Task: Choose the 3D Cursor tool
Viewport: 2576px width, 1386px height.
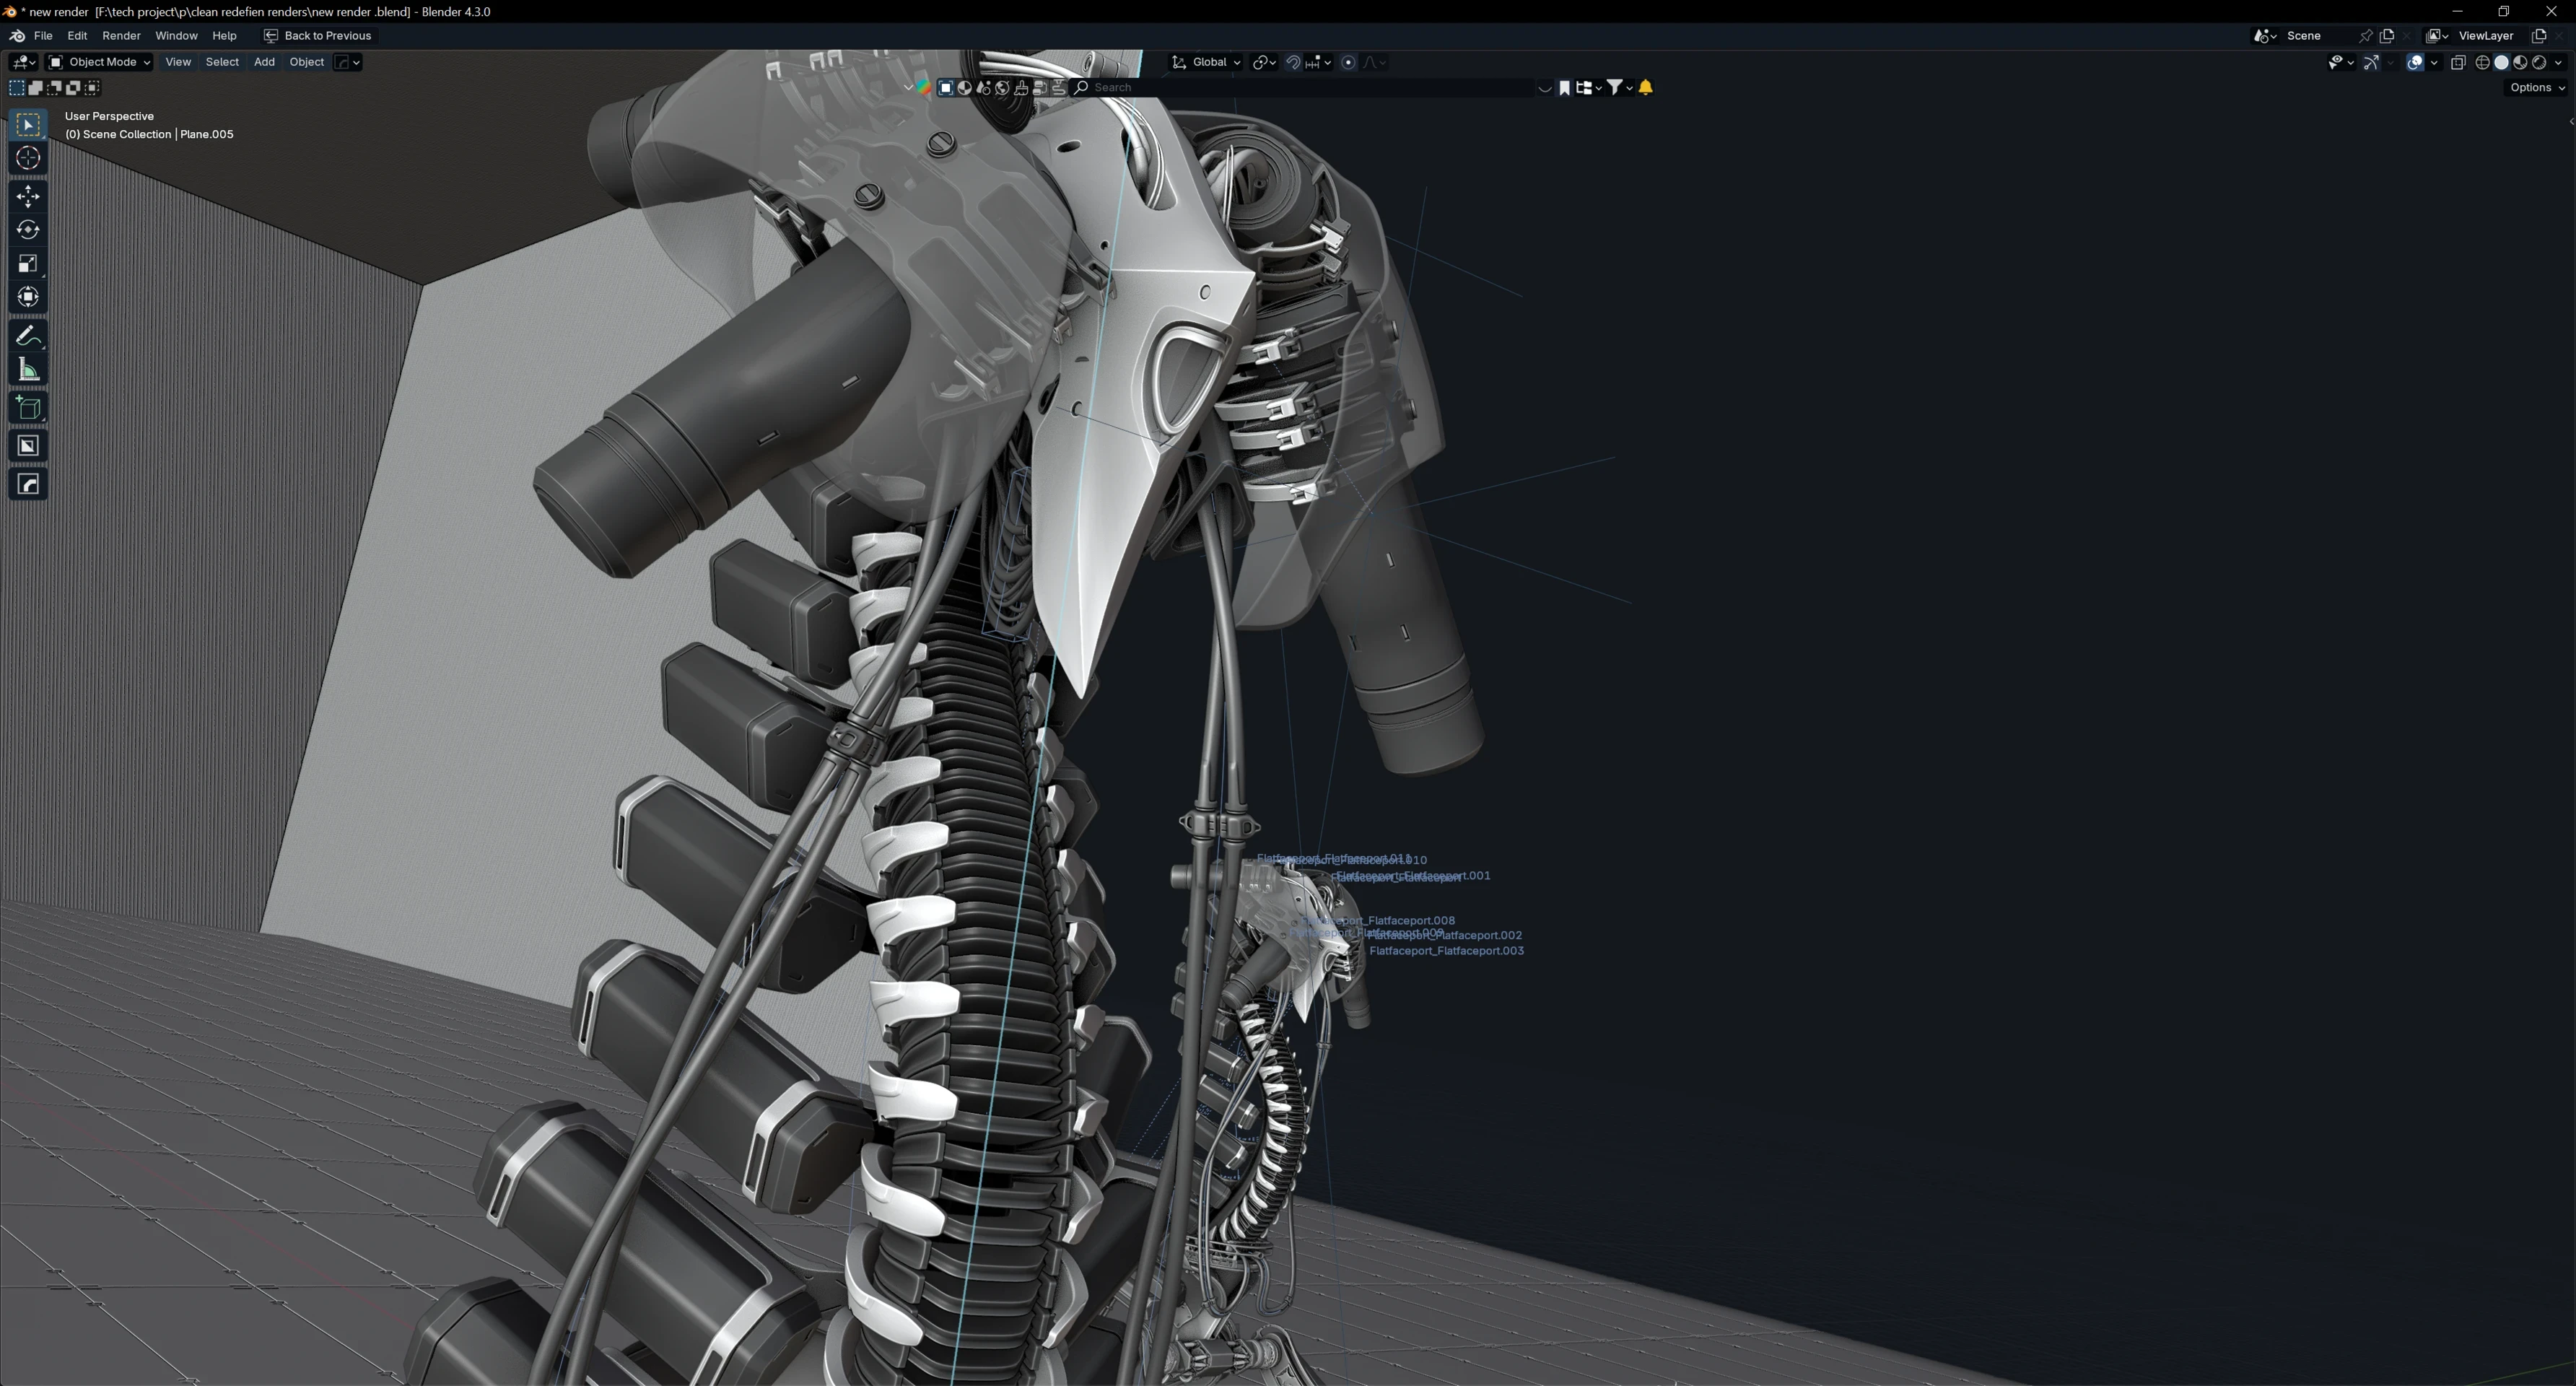Action: click(28, 158)
